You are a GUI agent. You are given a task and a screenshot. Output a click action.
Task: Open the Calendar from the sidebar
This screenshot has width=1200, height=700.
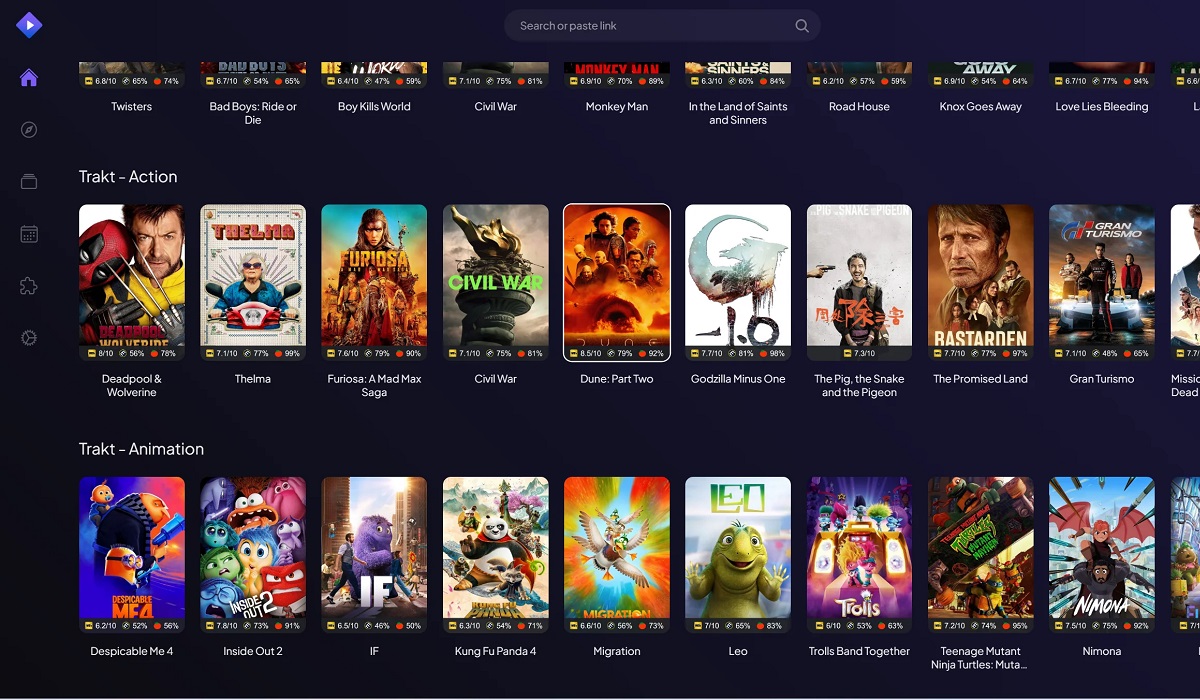click(29, 233)
